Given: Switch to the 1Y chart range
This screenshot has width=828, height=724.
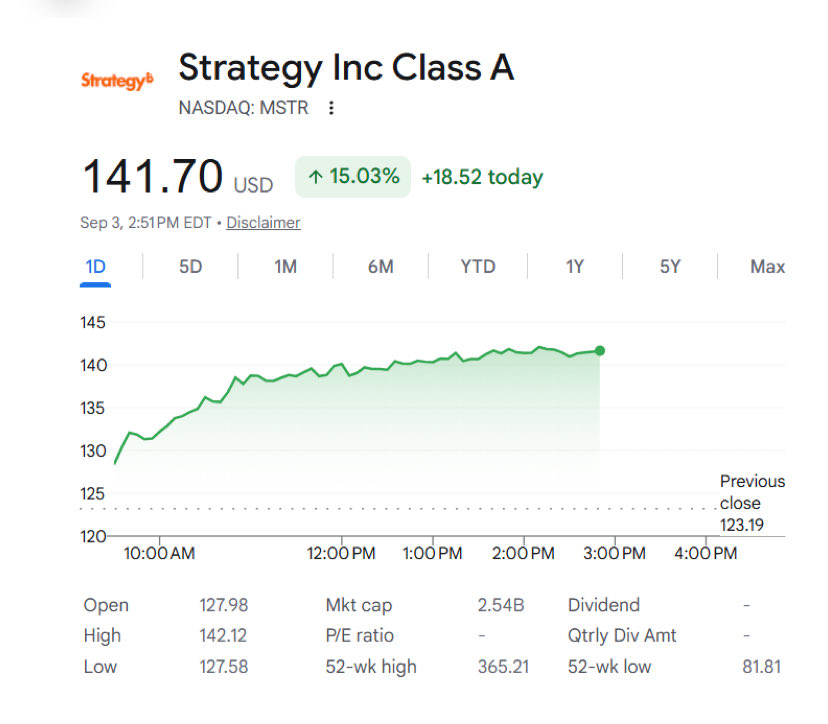Looking at the screenshot, I should pos(575,267).
